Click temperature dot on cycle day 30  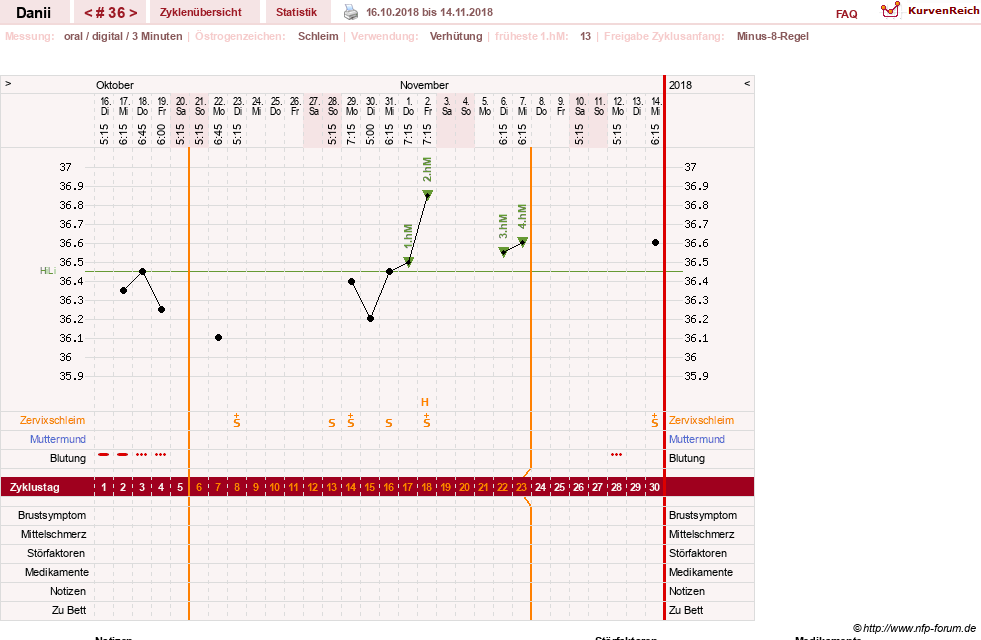tap(655, 243)
